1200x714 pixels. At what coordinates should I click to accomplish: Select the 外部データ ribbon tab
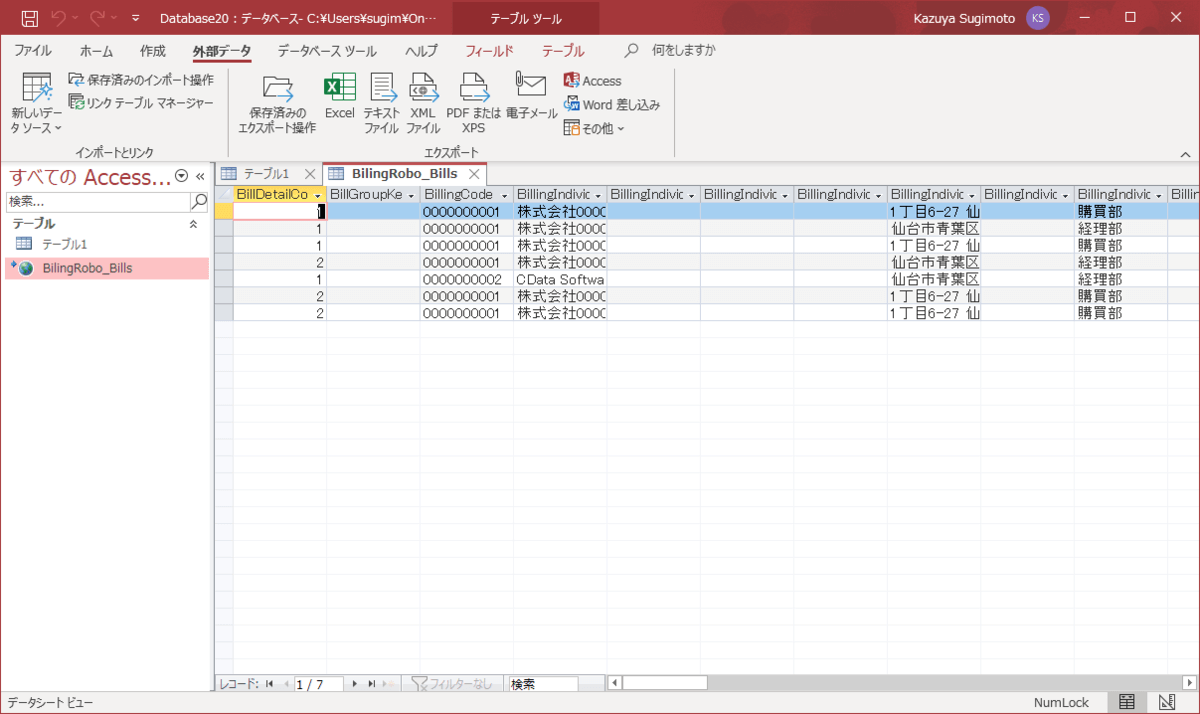222,51
